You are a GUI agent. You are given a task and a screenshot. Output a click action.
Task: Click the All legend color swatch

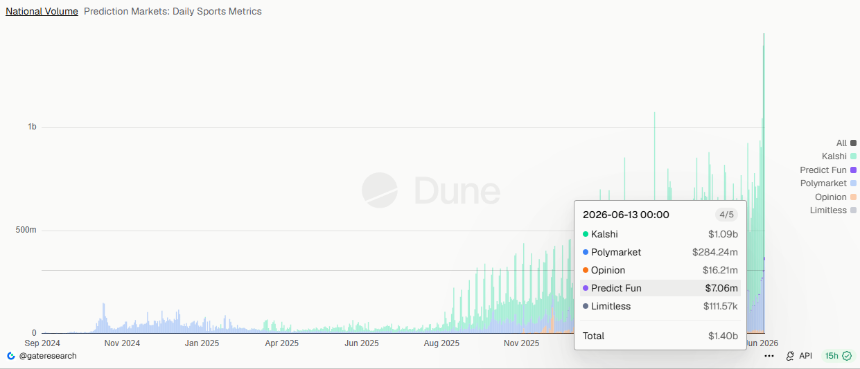[x=853, y=143]
